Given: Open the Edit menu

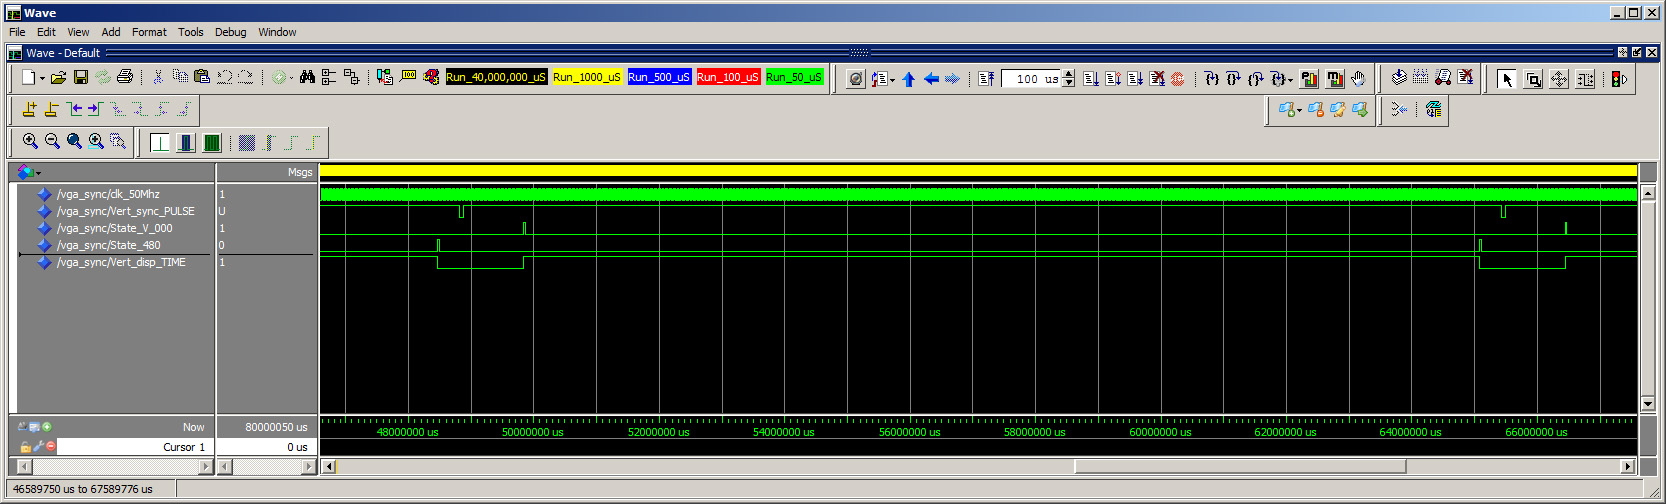Looking at the screenshot, I should point(46,32).
